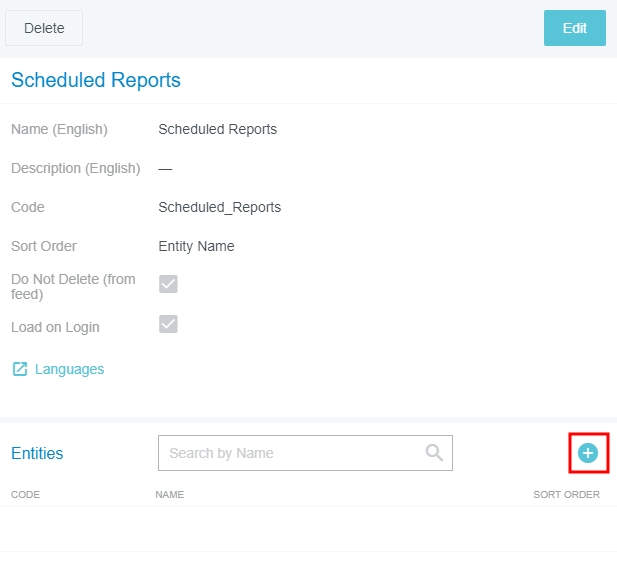This screenshot has width=617, height=563.
Task: Toggle the Load on Login checkbox
Action: (x=169, y=324)
